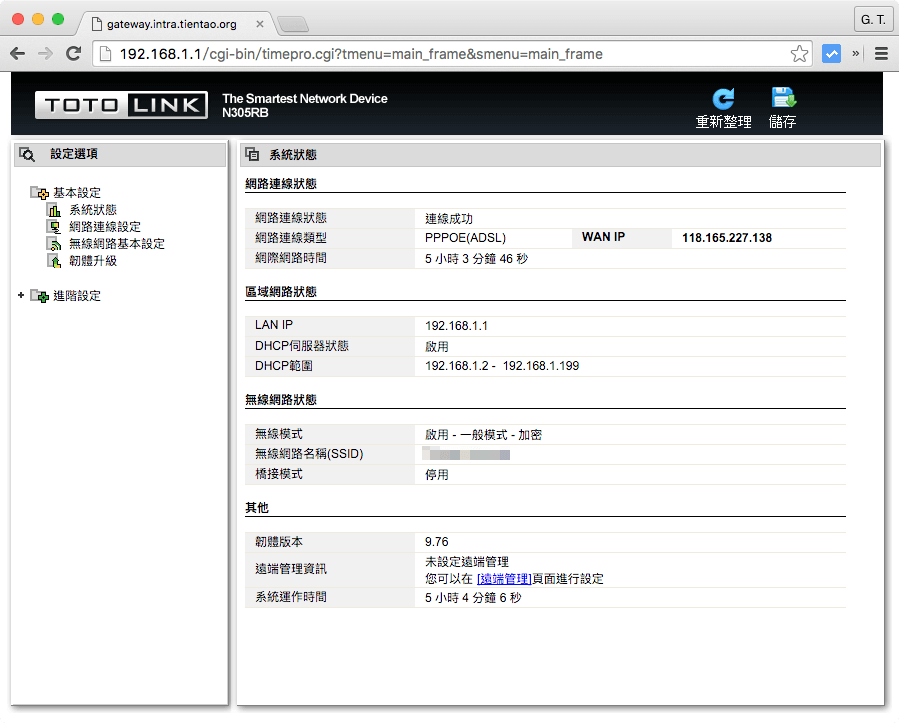This screenshot has width=899, height=723.
Task: Expand the 進階設定 tree node
Action: [x=21, y=296]
